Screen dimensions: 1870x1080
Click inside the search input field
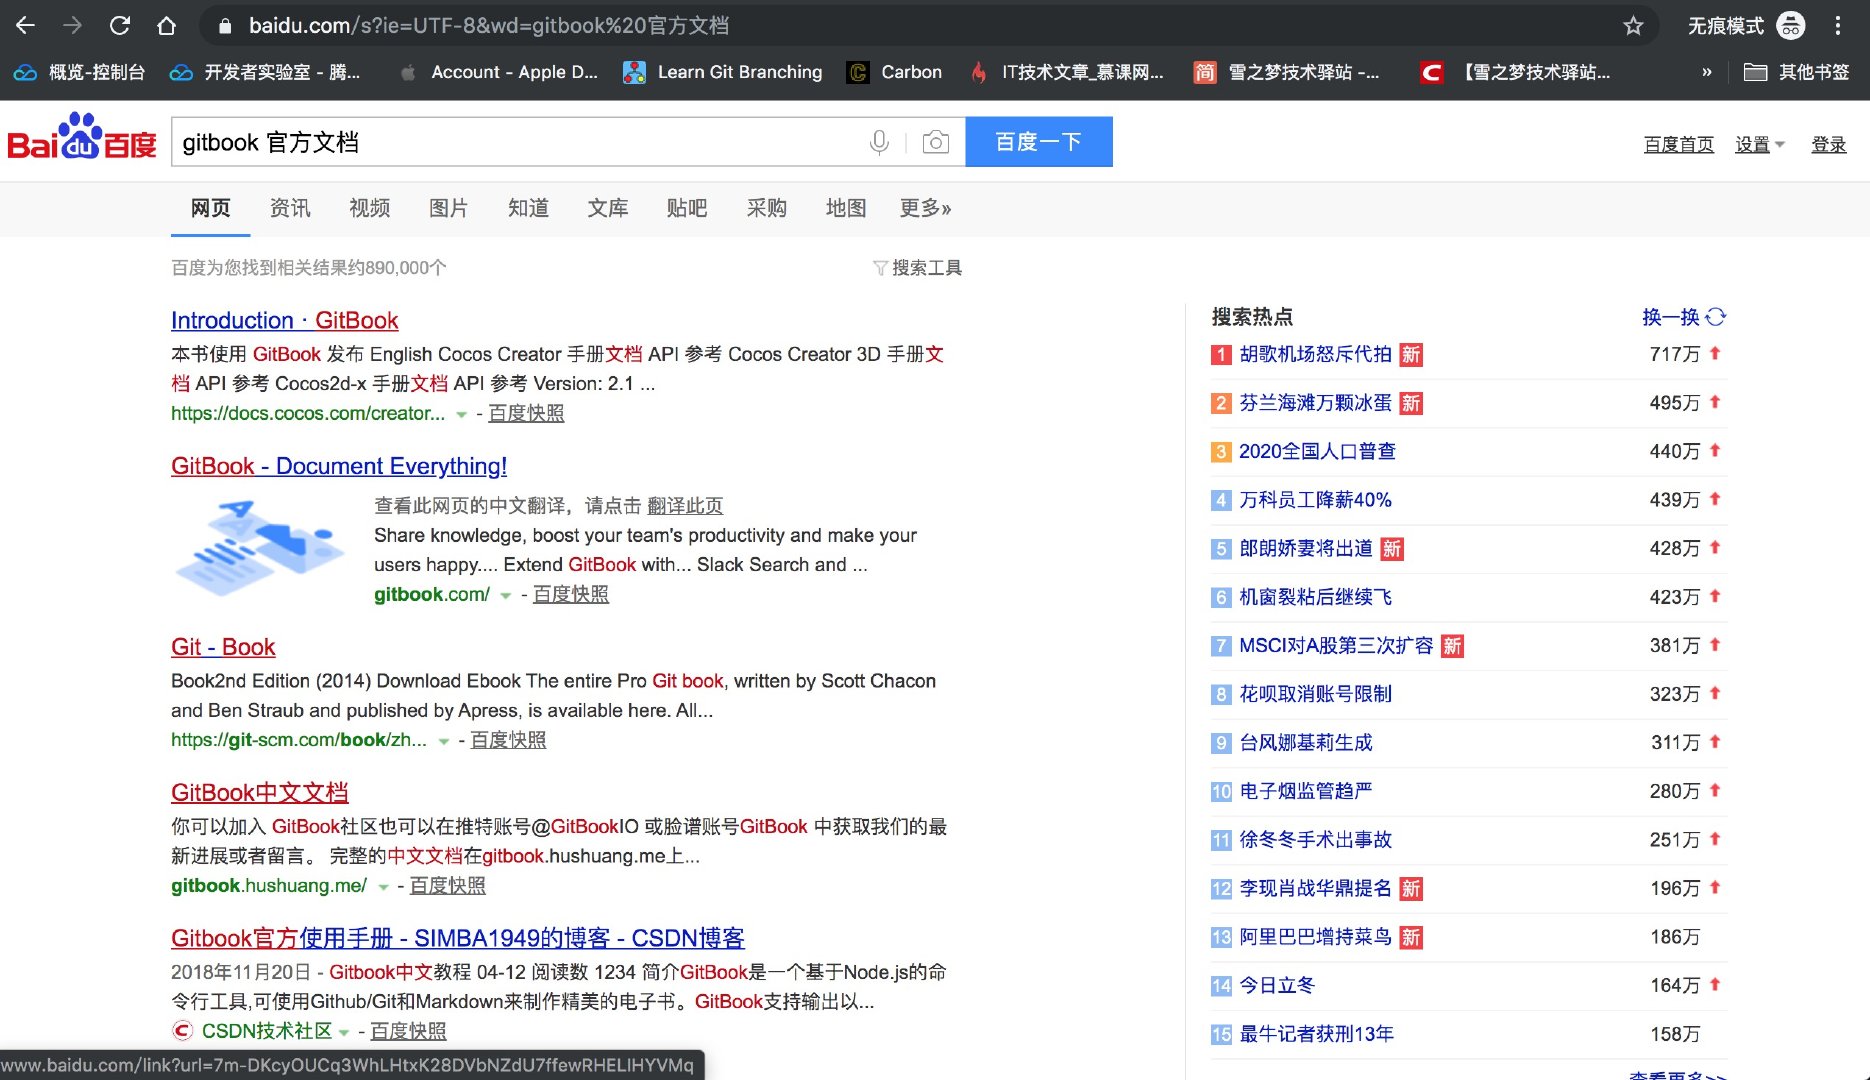pyautogui.click(x=500, y=141)
